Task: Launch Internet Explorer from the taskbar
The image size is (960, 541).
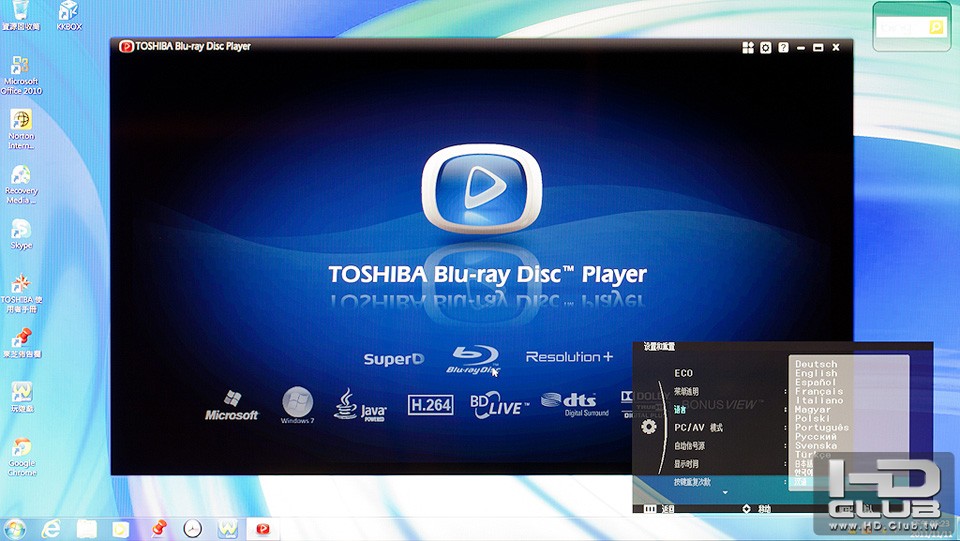Action: [51, 528]
